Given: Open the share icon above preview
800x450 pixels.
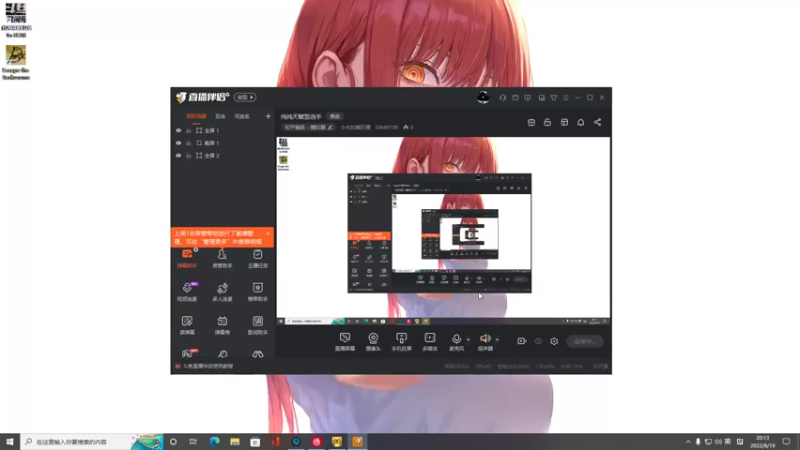Looking at the screenshot, I should 597,122.
